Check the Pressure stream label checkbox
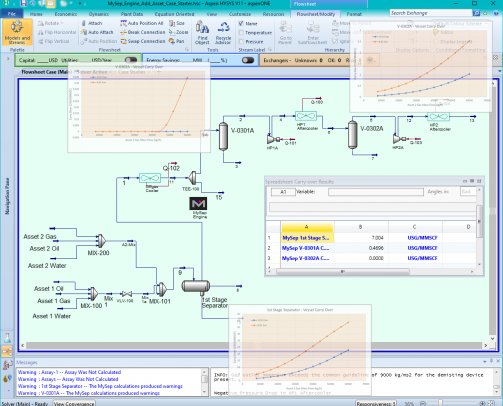503x406 pixels. click(x=241, y=42)
